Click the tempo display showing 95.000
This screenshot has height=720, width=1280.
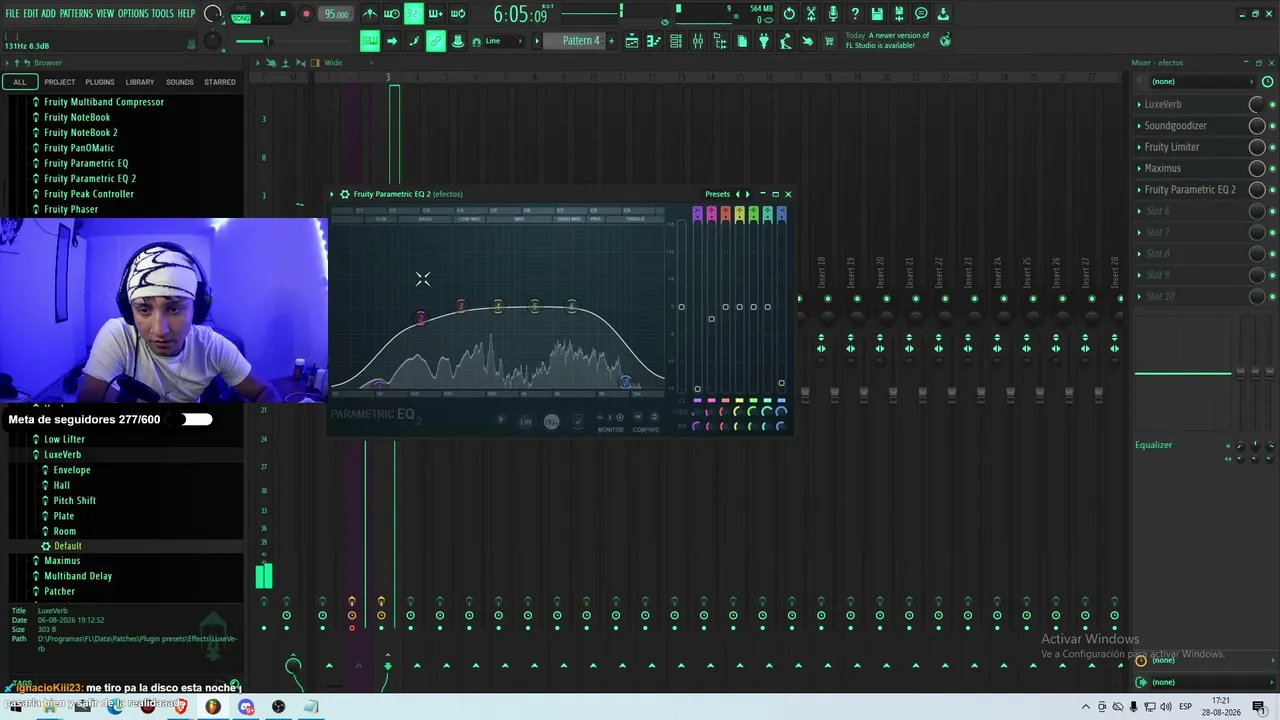click(336, 14)
